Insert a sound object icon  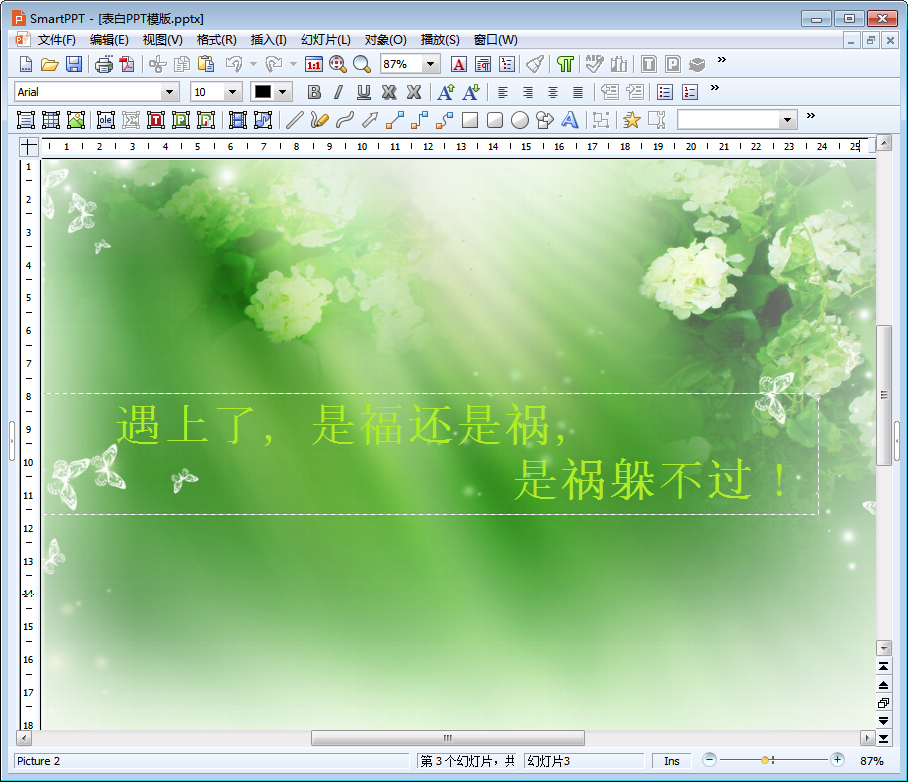[263, 120]
